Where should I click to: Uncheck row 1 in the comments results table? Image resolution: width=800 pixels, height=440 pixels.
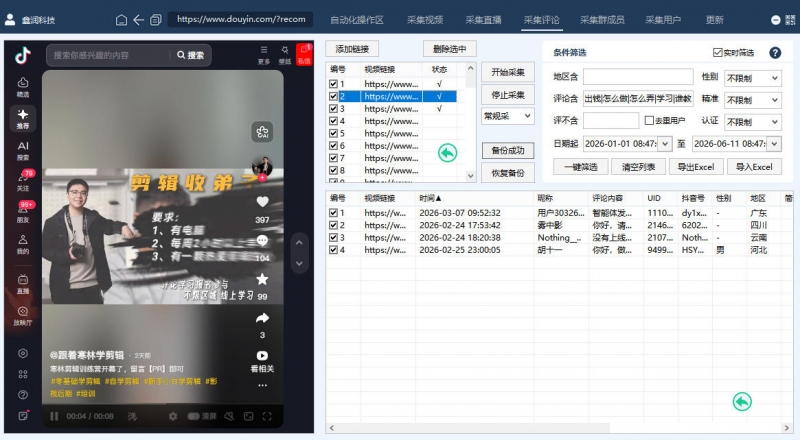pyautogui.click(x=334, y=213)
